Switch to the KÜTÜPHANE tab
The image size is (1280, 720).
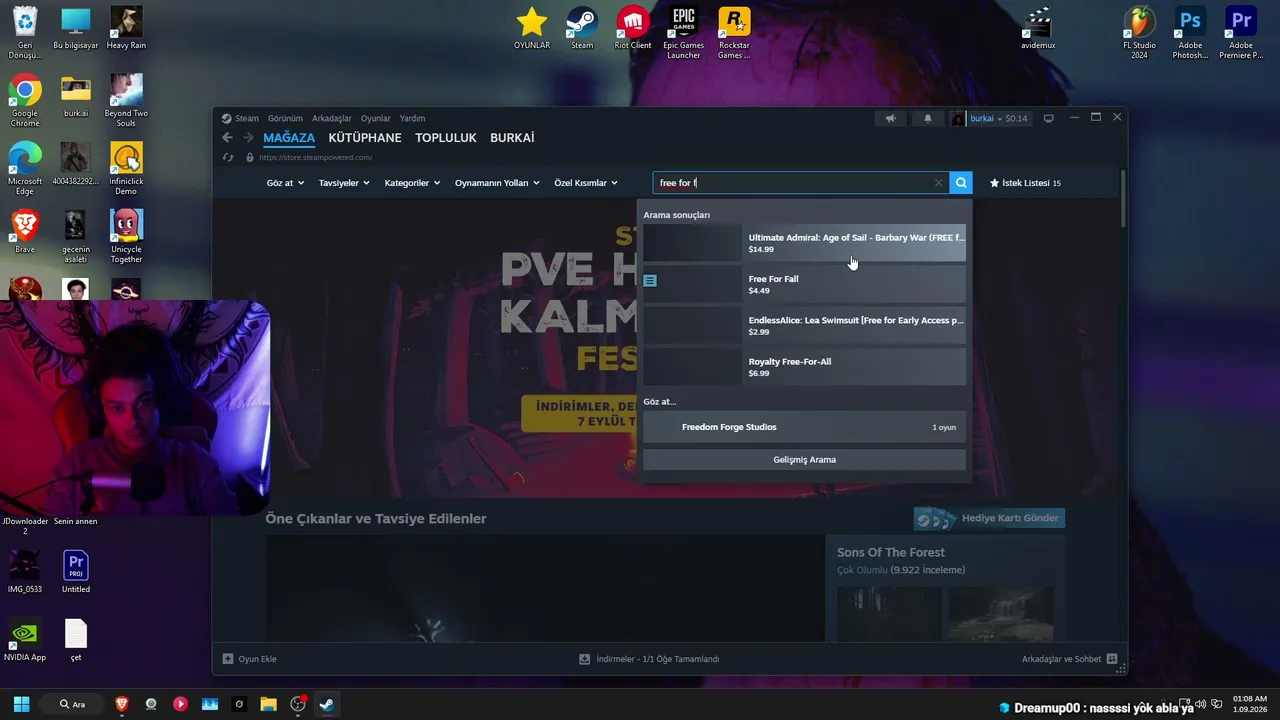(x=365, y=138)
